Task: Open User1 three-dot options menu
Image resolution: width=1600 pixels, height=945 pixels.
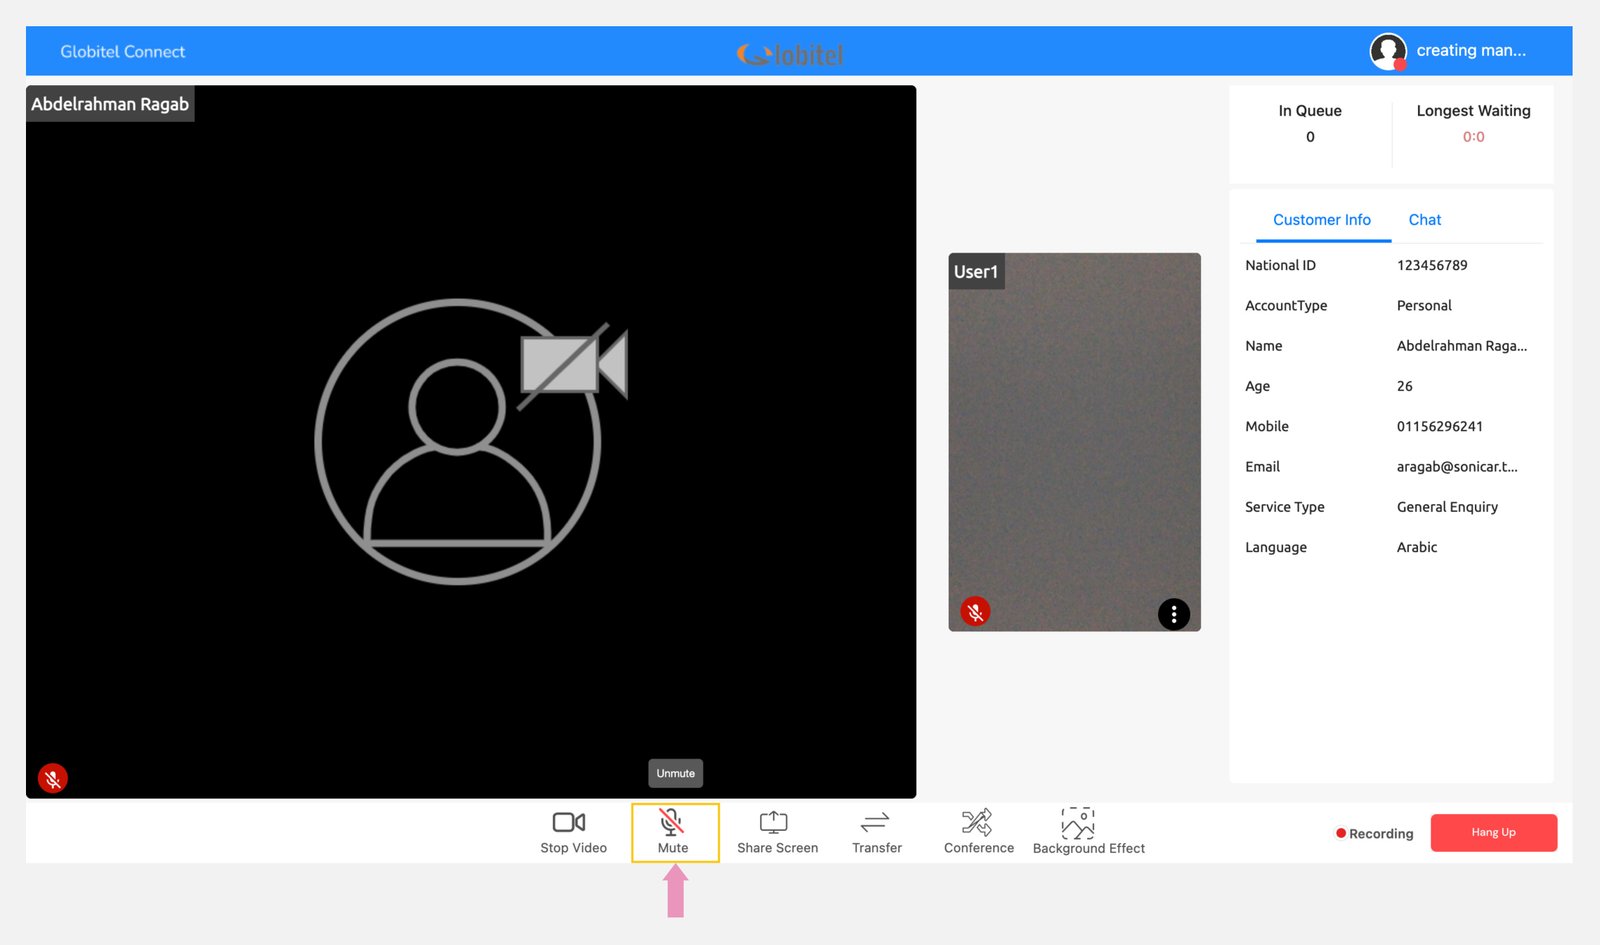Action: (1173, 614)
